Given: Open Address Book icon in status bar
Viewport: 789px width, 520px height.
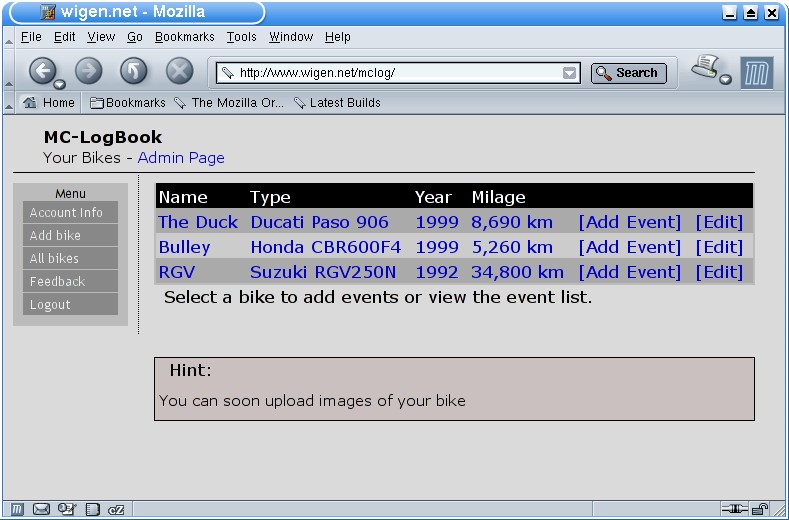Looking at the screenshot, I should click(93, 509).
